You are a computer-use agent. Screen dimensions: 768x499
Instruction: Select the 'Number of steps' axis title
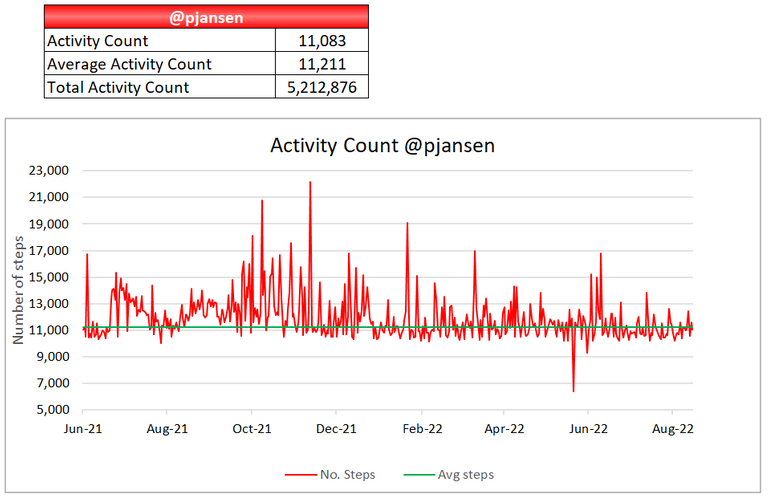point(18,290)
